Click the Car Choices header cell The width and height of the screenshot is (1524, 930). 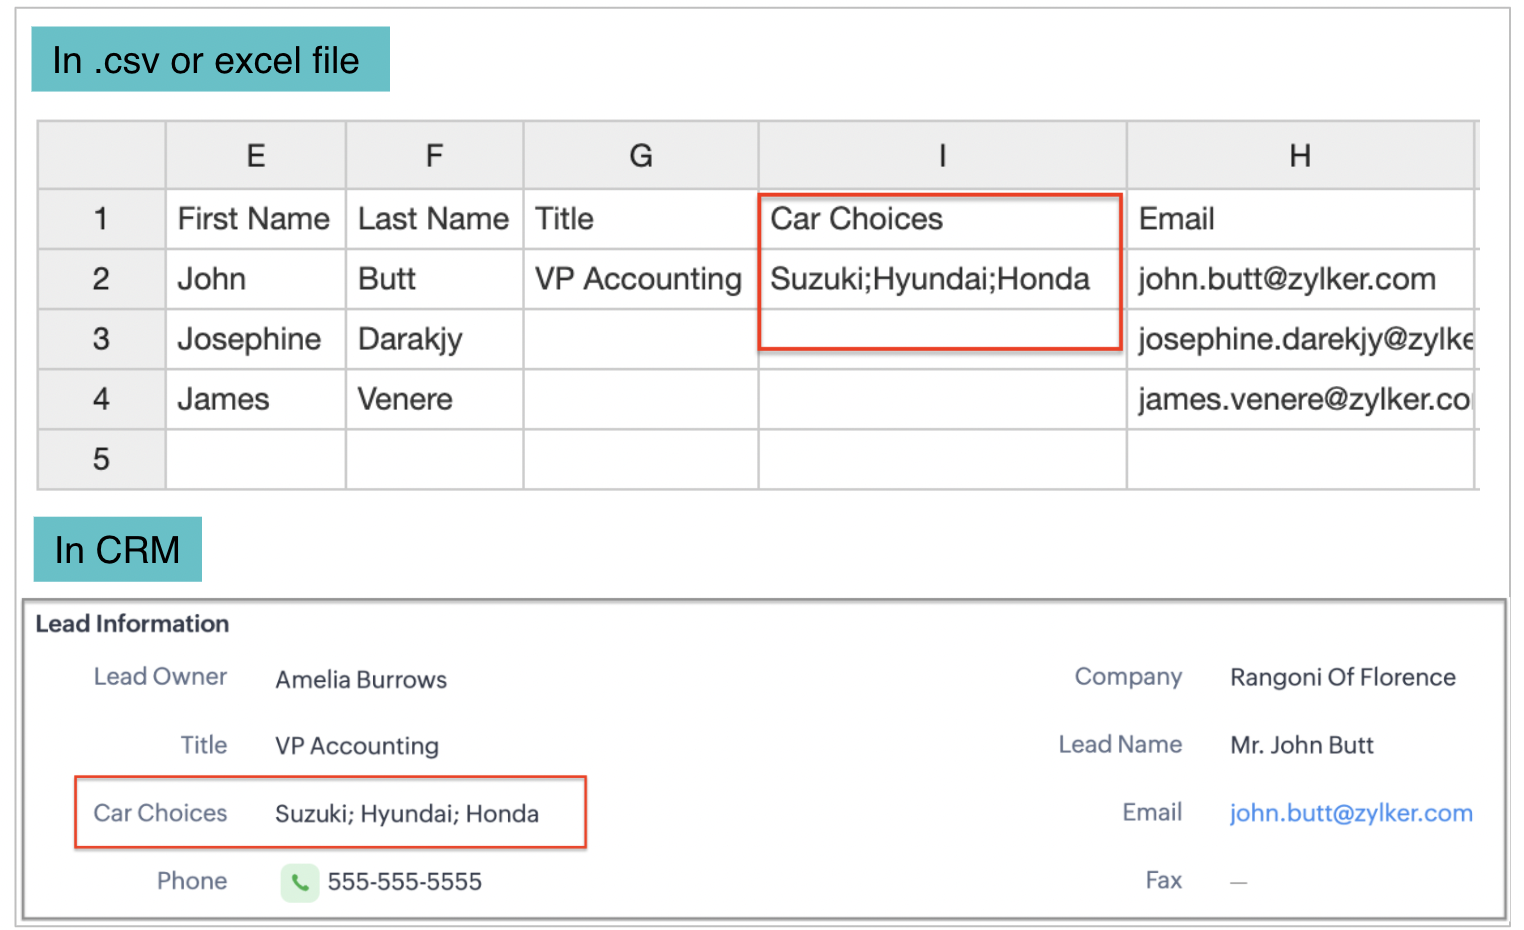(x=940, y=219)
